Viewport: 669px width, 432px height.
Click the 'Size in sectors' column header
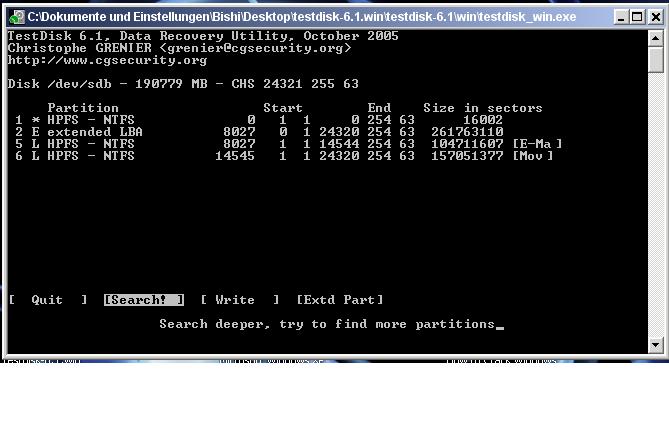coord(483,108)
